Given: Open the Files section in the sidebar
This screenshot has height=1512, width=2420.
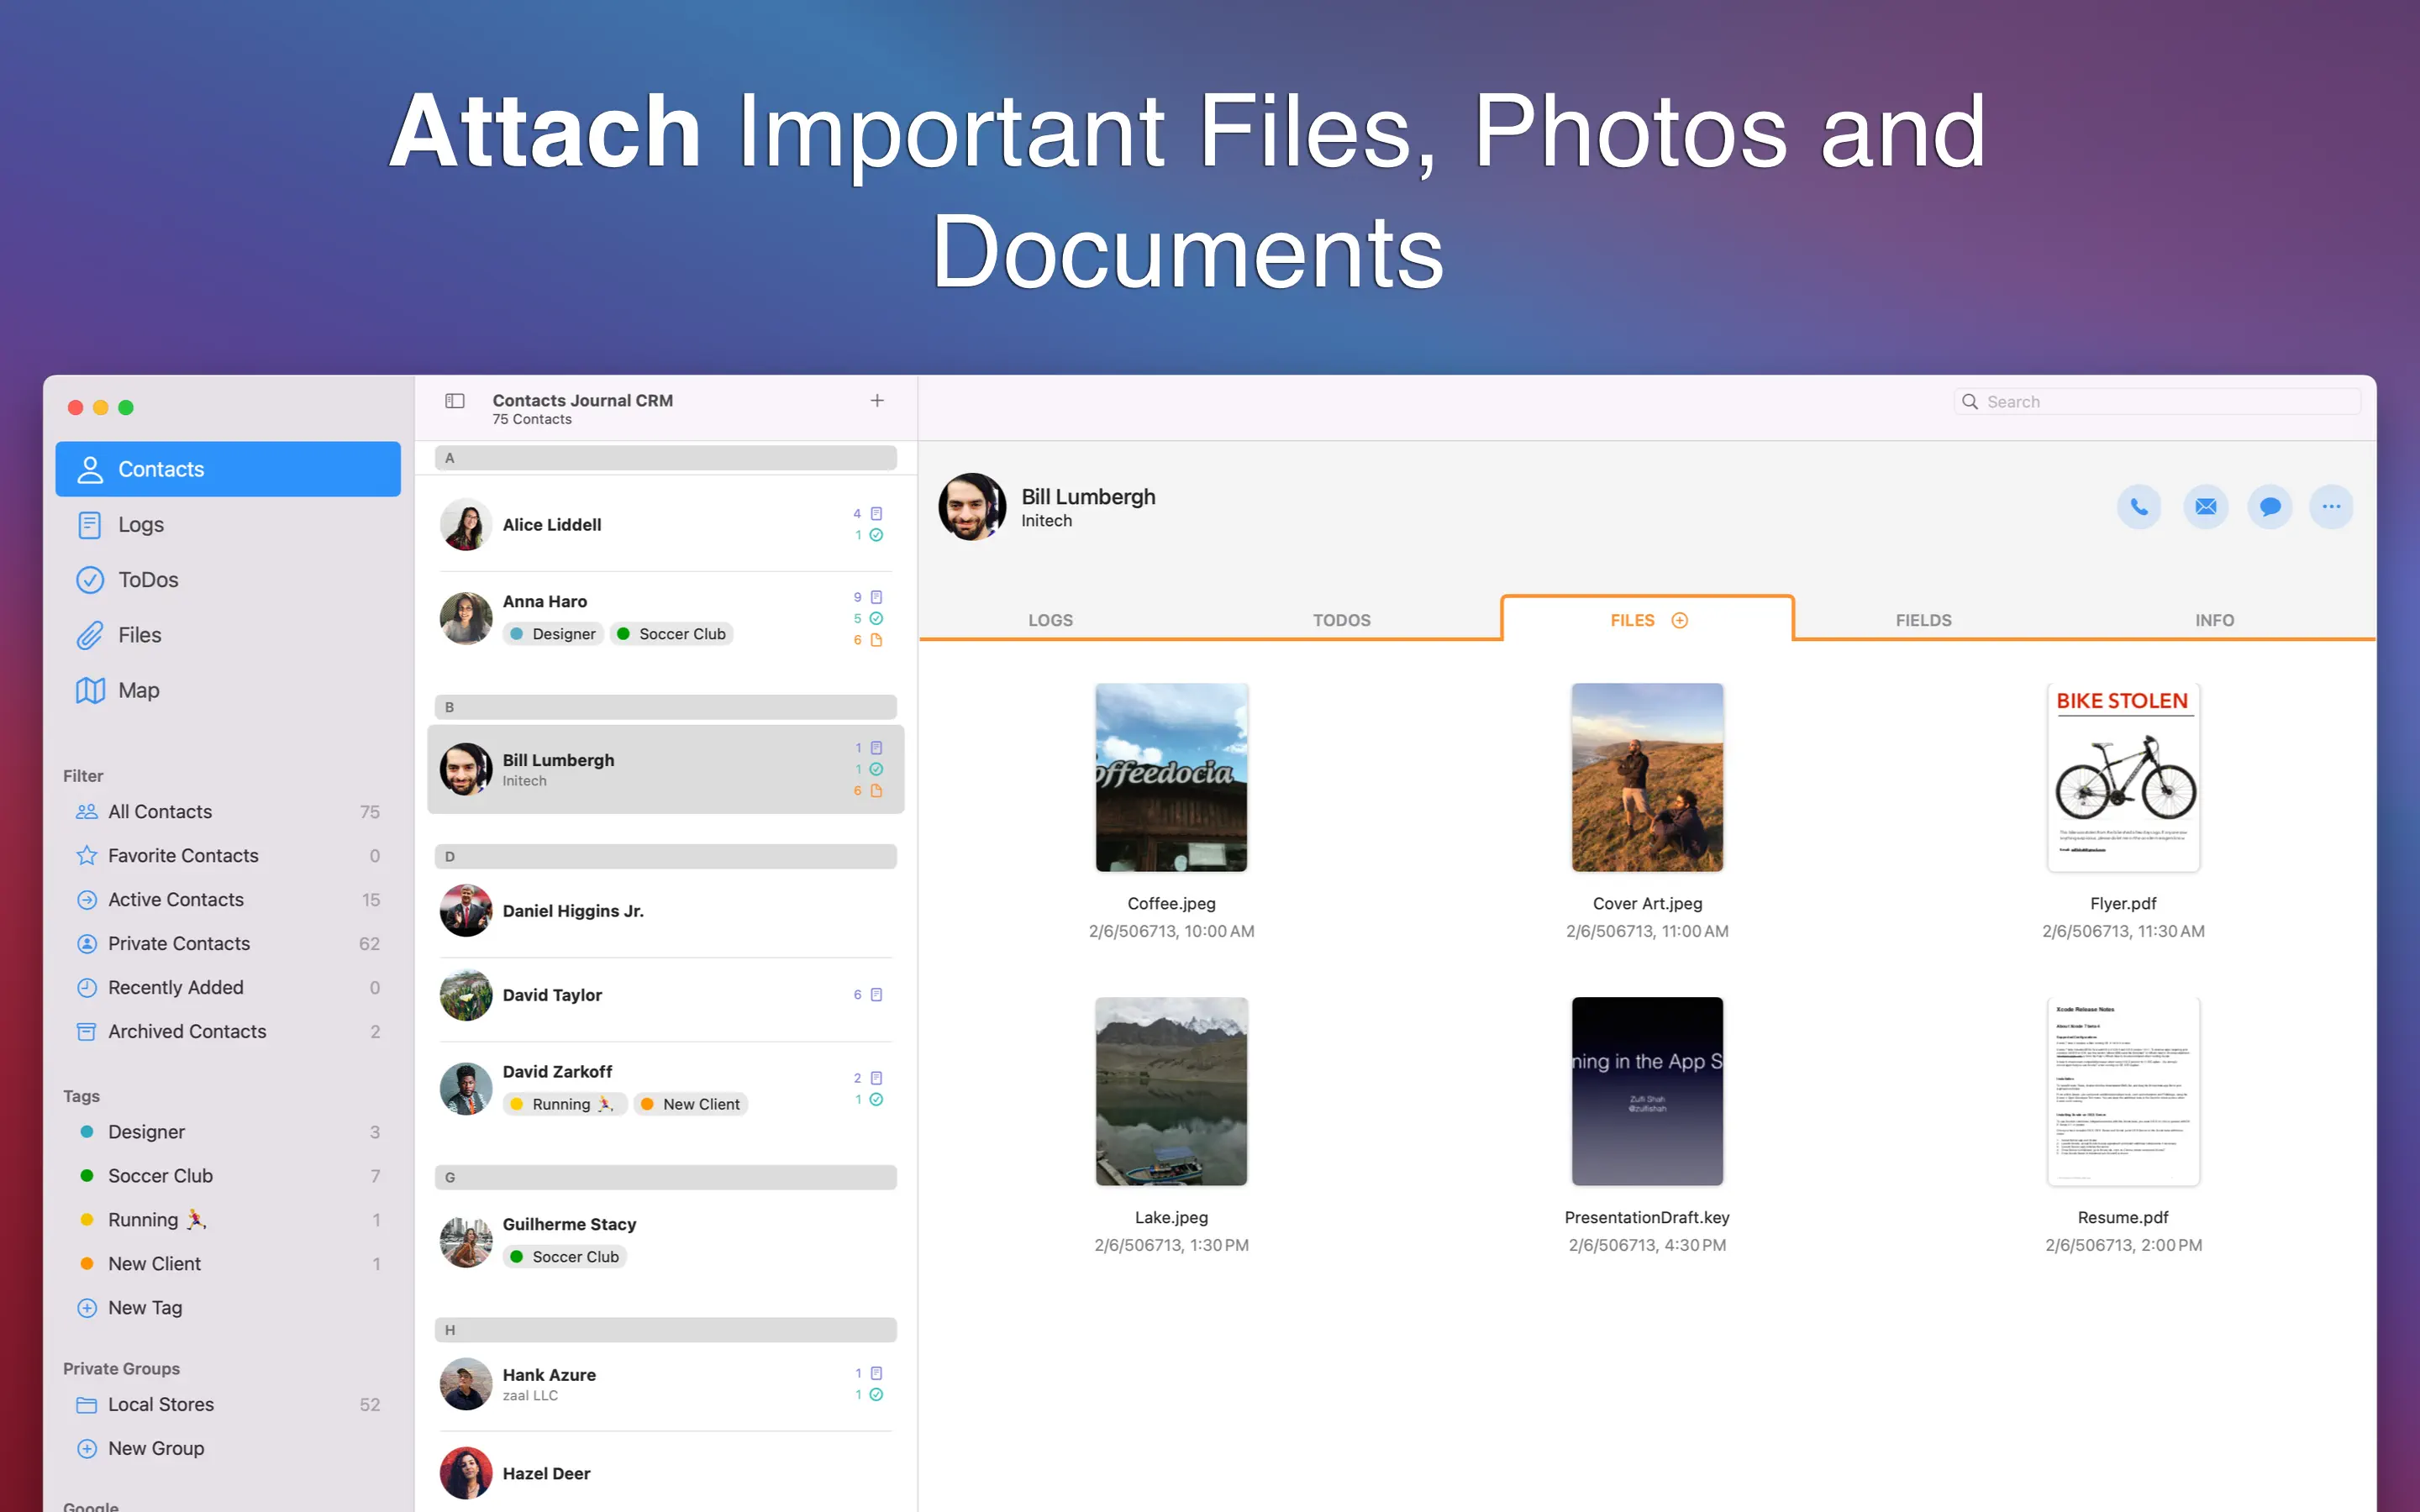Looking at the screenshot, I should coord(139,635).
